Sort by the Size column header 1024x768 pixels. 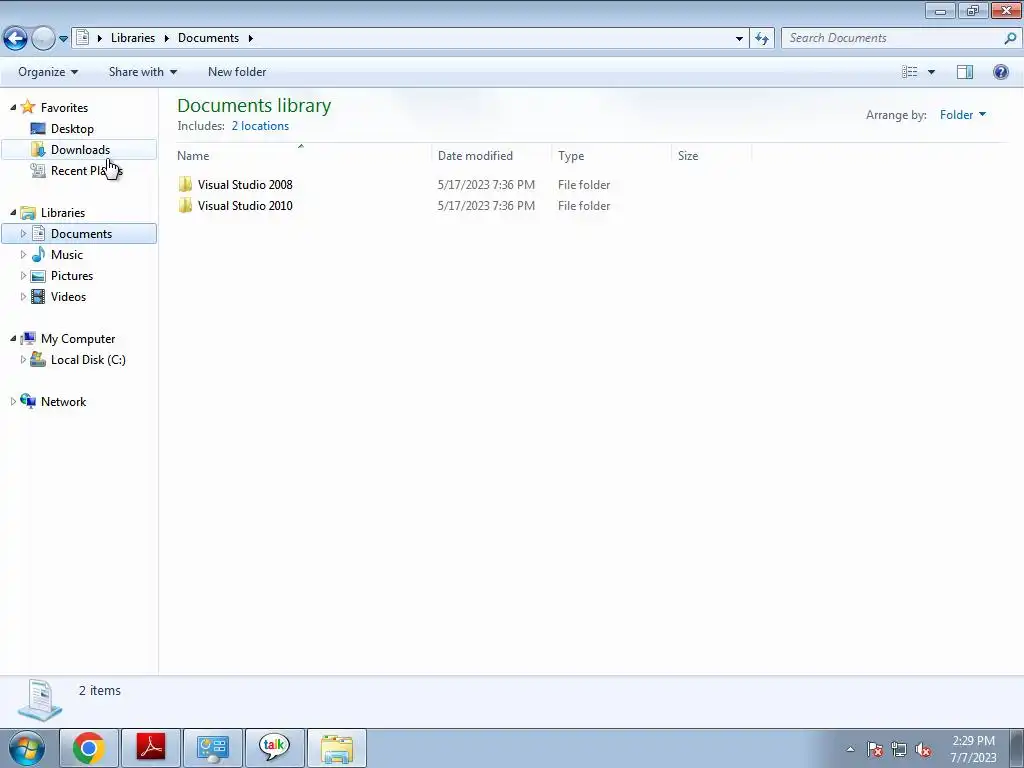[x=711, y=155]
